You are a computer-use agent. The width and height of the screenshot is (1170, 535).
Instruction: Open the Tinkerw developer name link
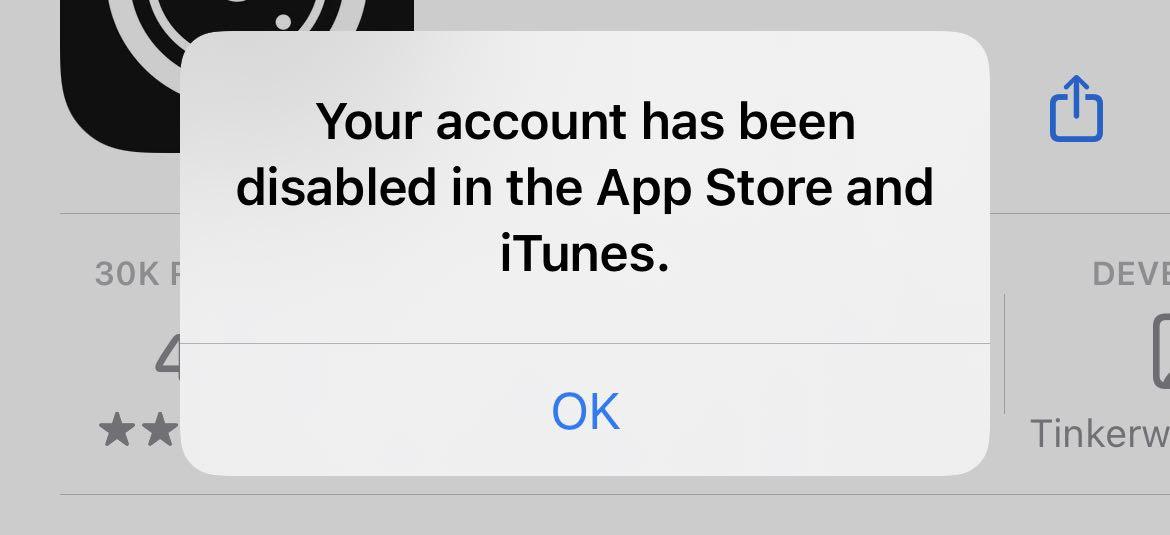1099,434
